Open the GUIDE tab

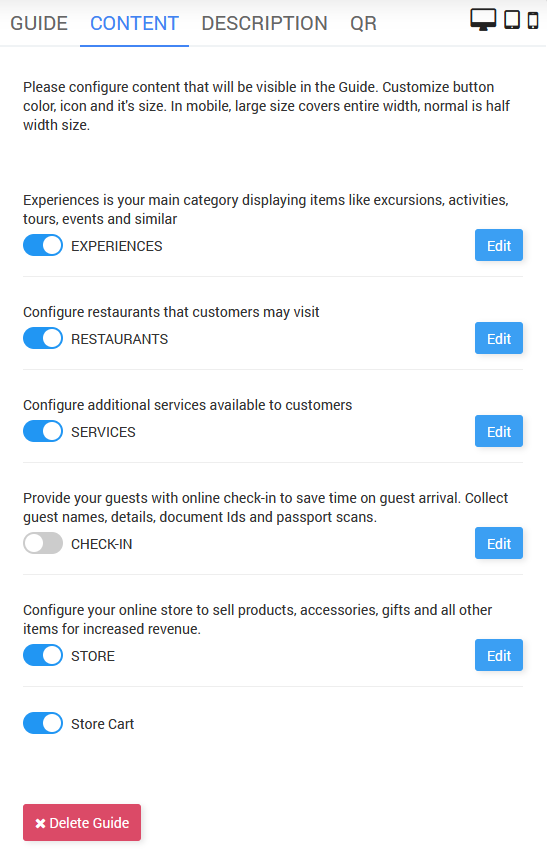[39, 23]
